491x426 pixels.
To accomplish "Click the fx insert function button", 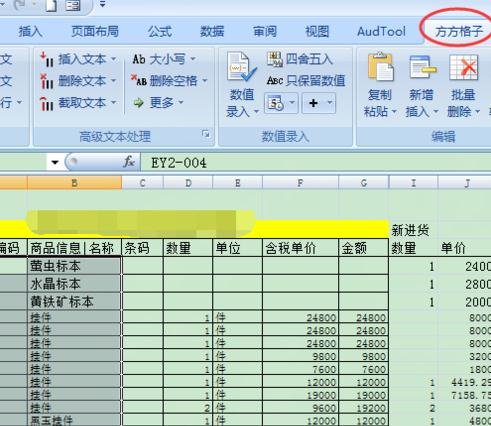I will pos(129,162).
